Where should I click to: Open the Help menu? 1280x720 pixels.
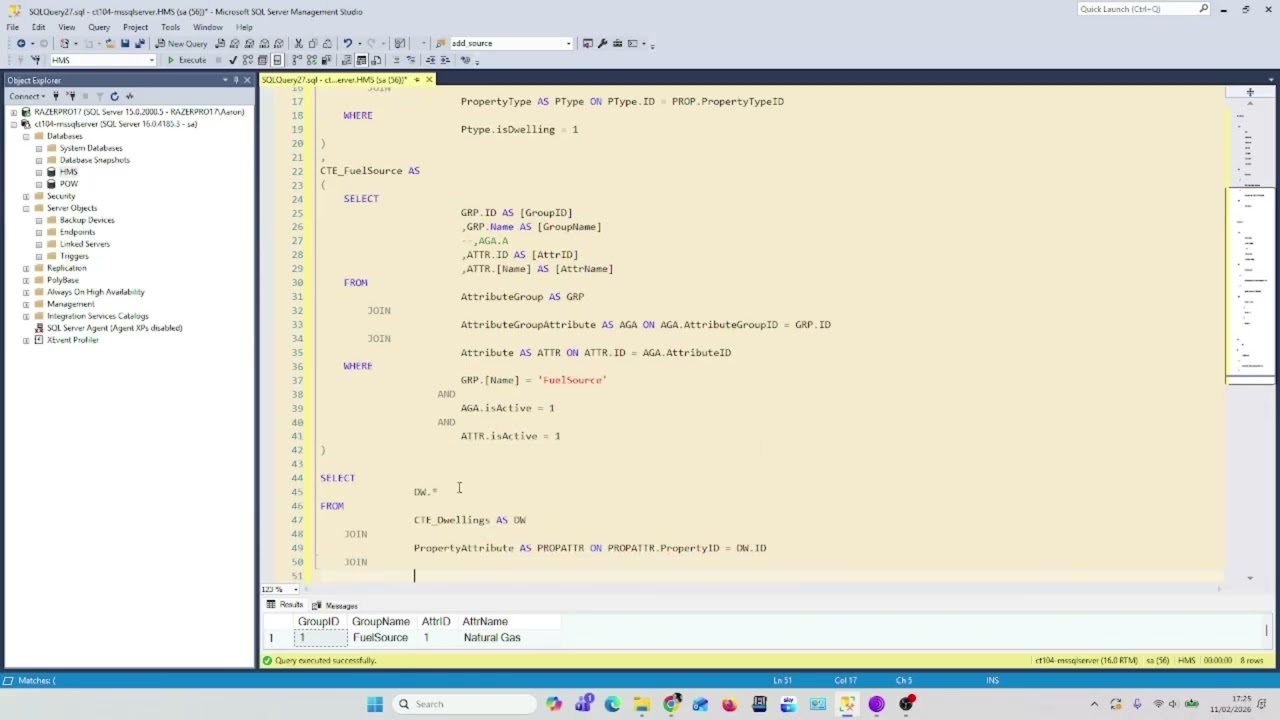[244, 27]
